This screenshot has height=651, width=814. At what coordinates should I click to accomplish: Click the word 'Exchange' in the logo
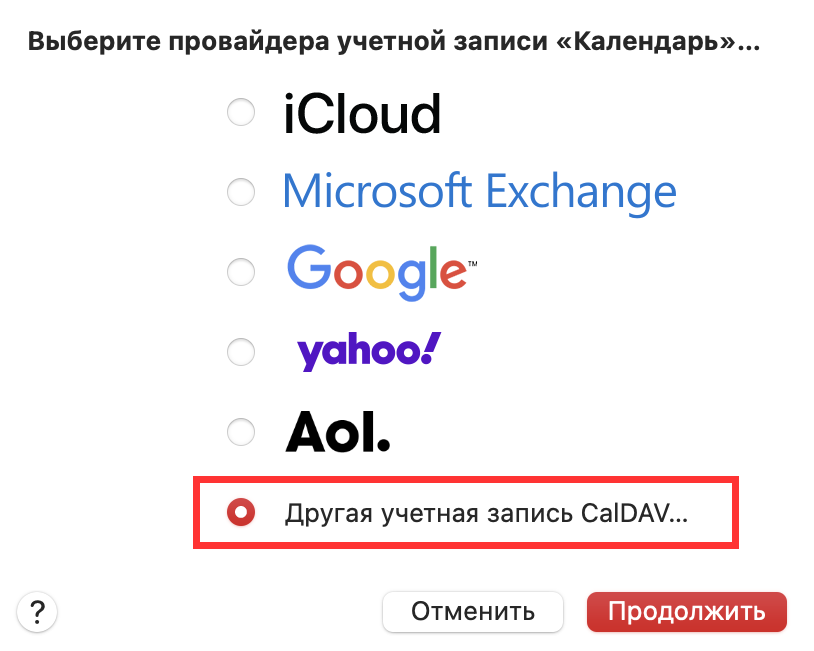point(581,191)
